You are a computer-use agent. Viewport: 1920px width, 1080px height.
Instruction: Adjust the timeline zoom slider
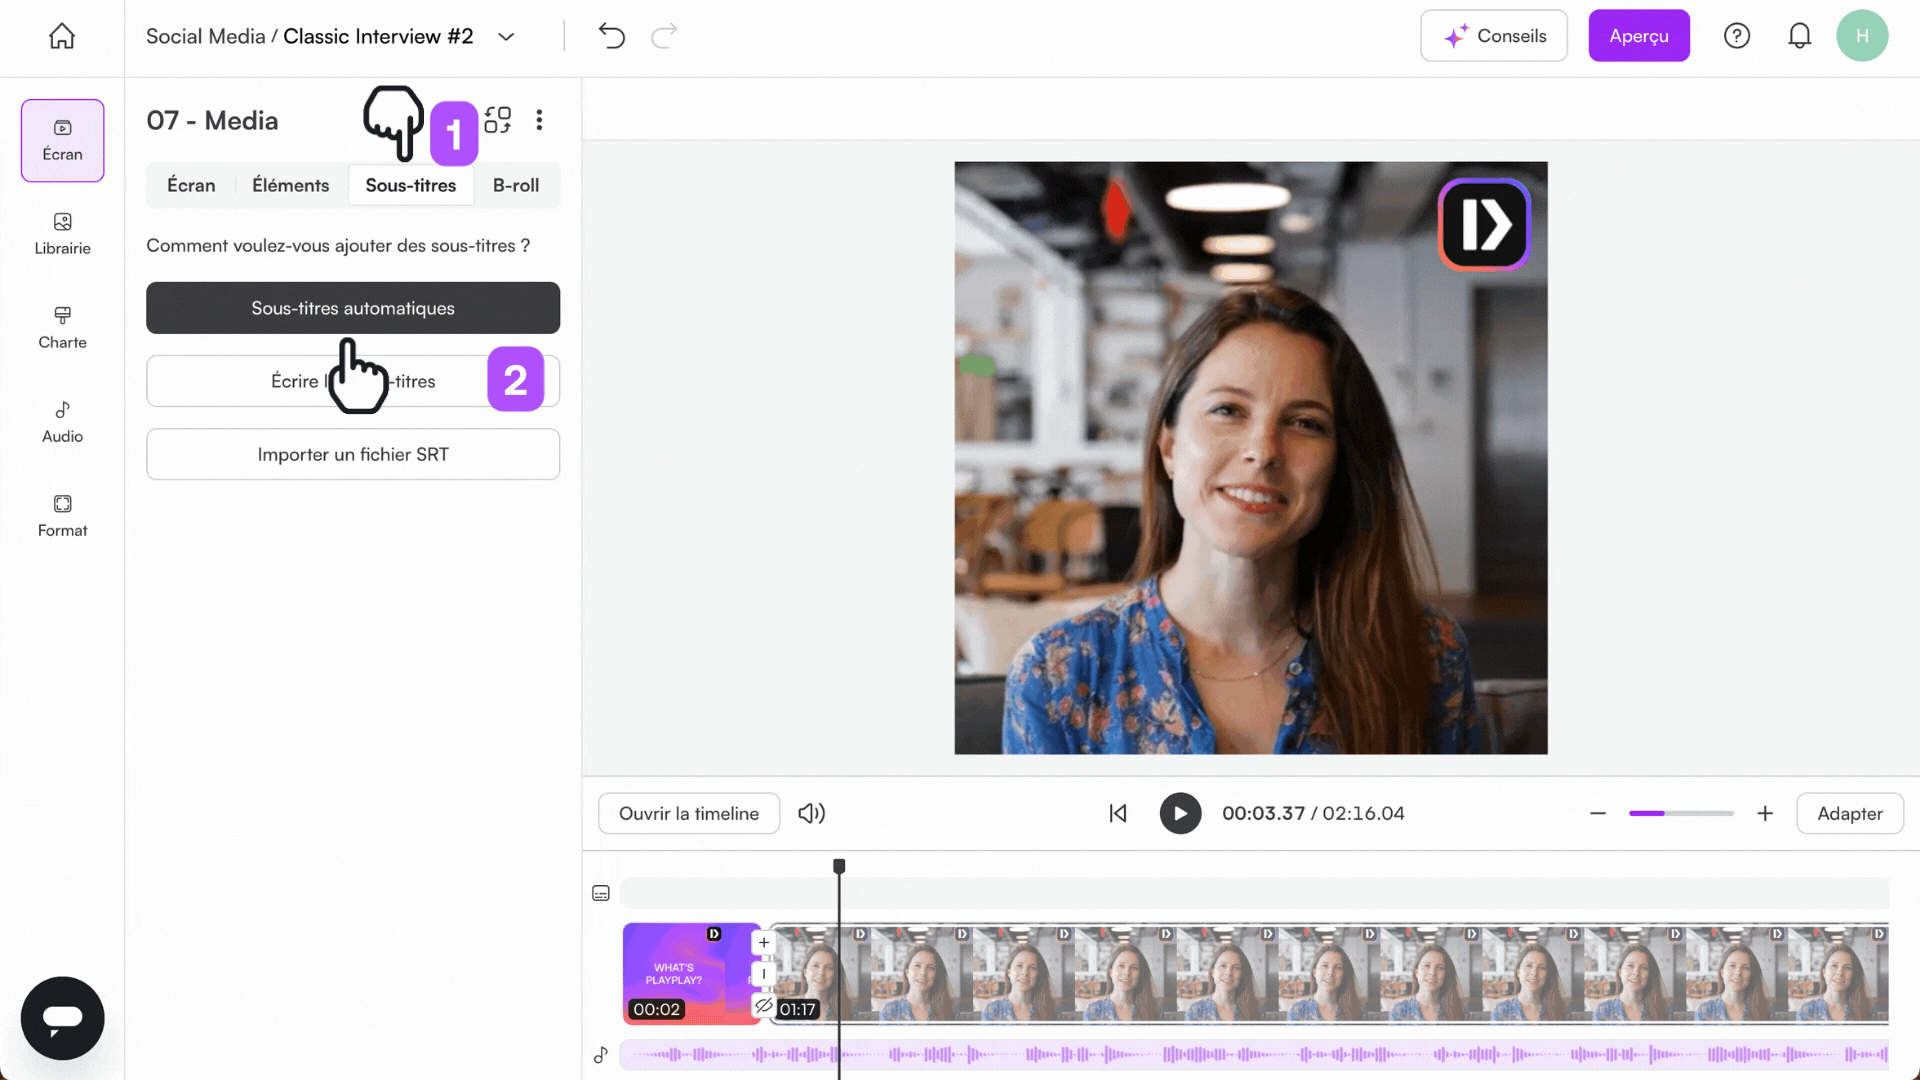(1680, 813)
